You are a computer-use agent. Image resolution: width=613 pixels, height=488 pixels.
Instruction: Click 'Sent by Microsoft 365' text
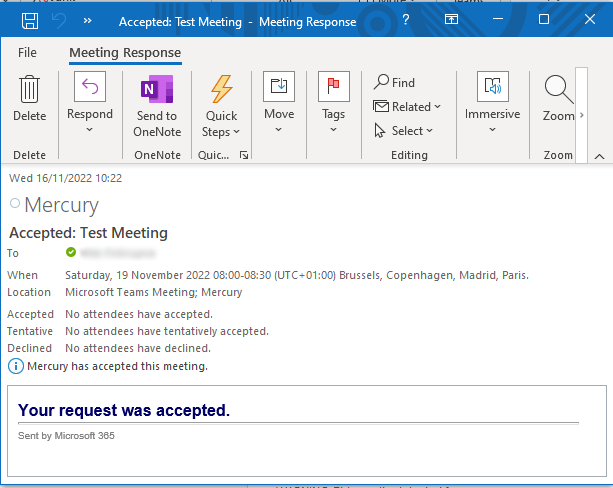(x=66, y=436)
